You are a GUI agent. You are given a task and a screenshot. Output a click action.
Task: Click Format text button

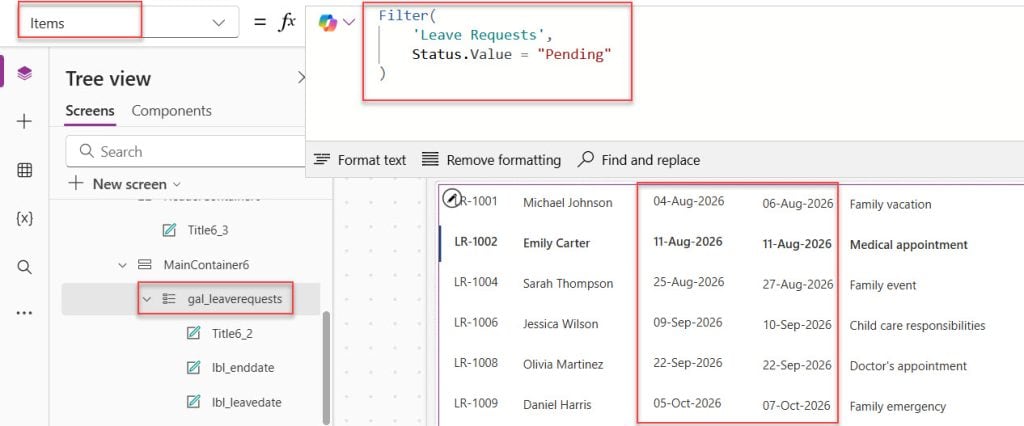(360, 160)
